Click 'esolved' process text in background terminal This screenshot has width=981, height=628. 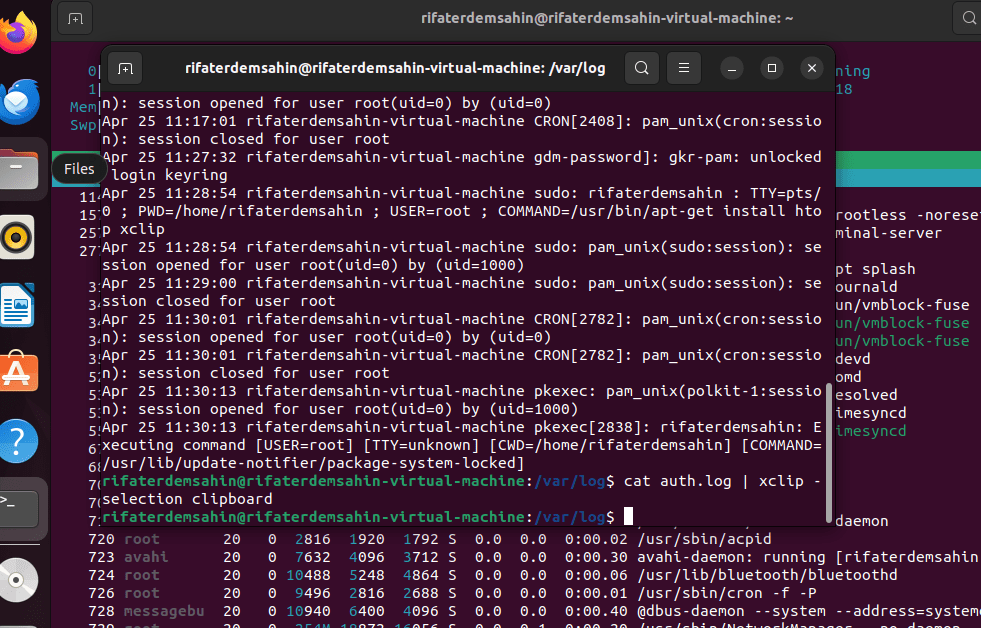click(x=867, y=395)
